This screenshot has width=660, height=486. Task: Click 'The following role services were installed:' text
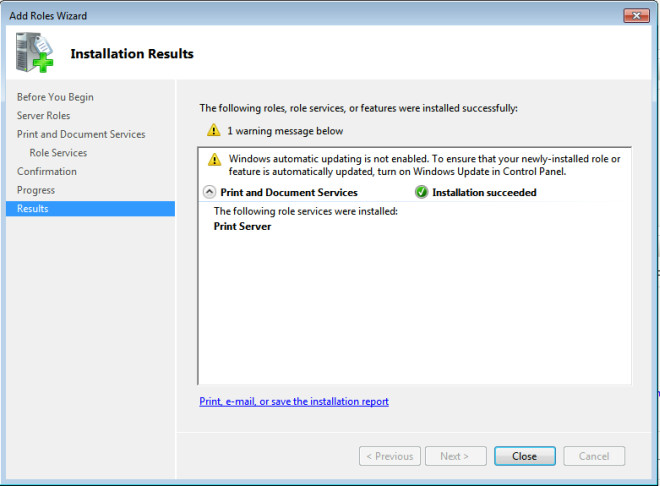306,211
